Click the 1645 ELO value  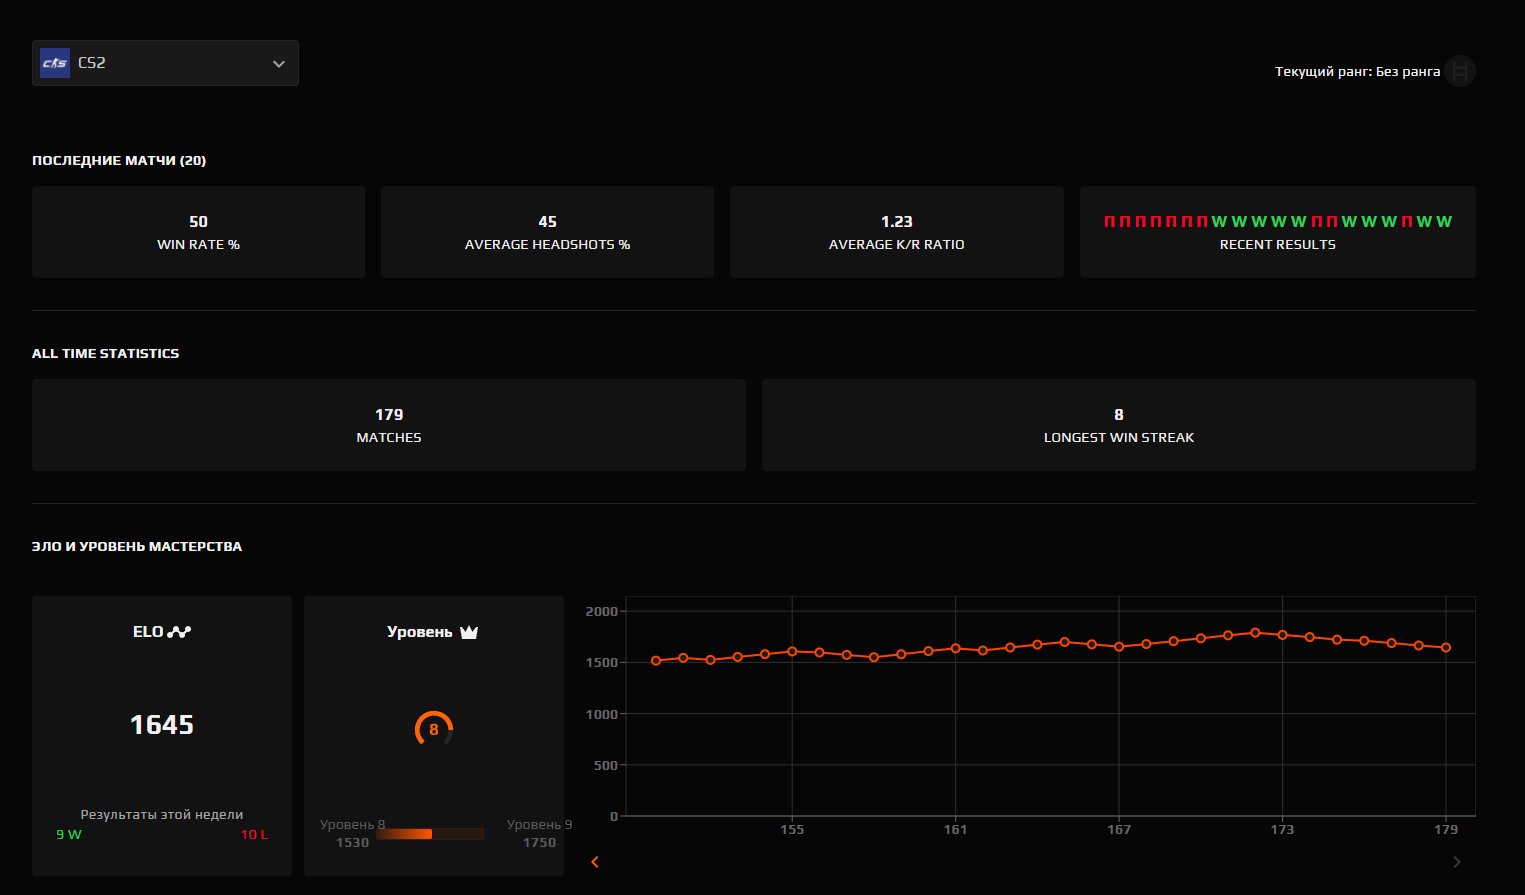click(x=162, y=725)
